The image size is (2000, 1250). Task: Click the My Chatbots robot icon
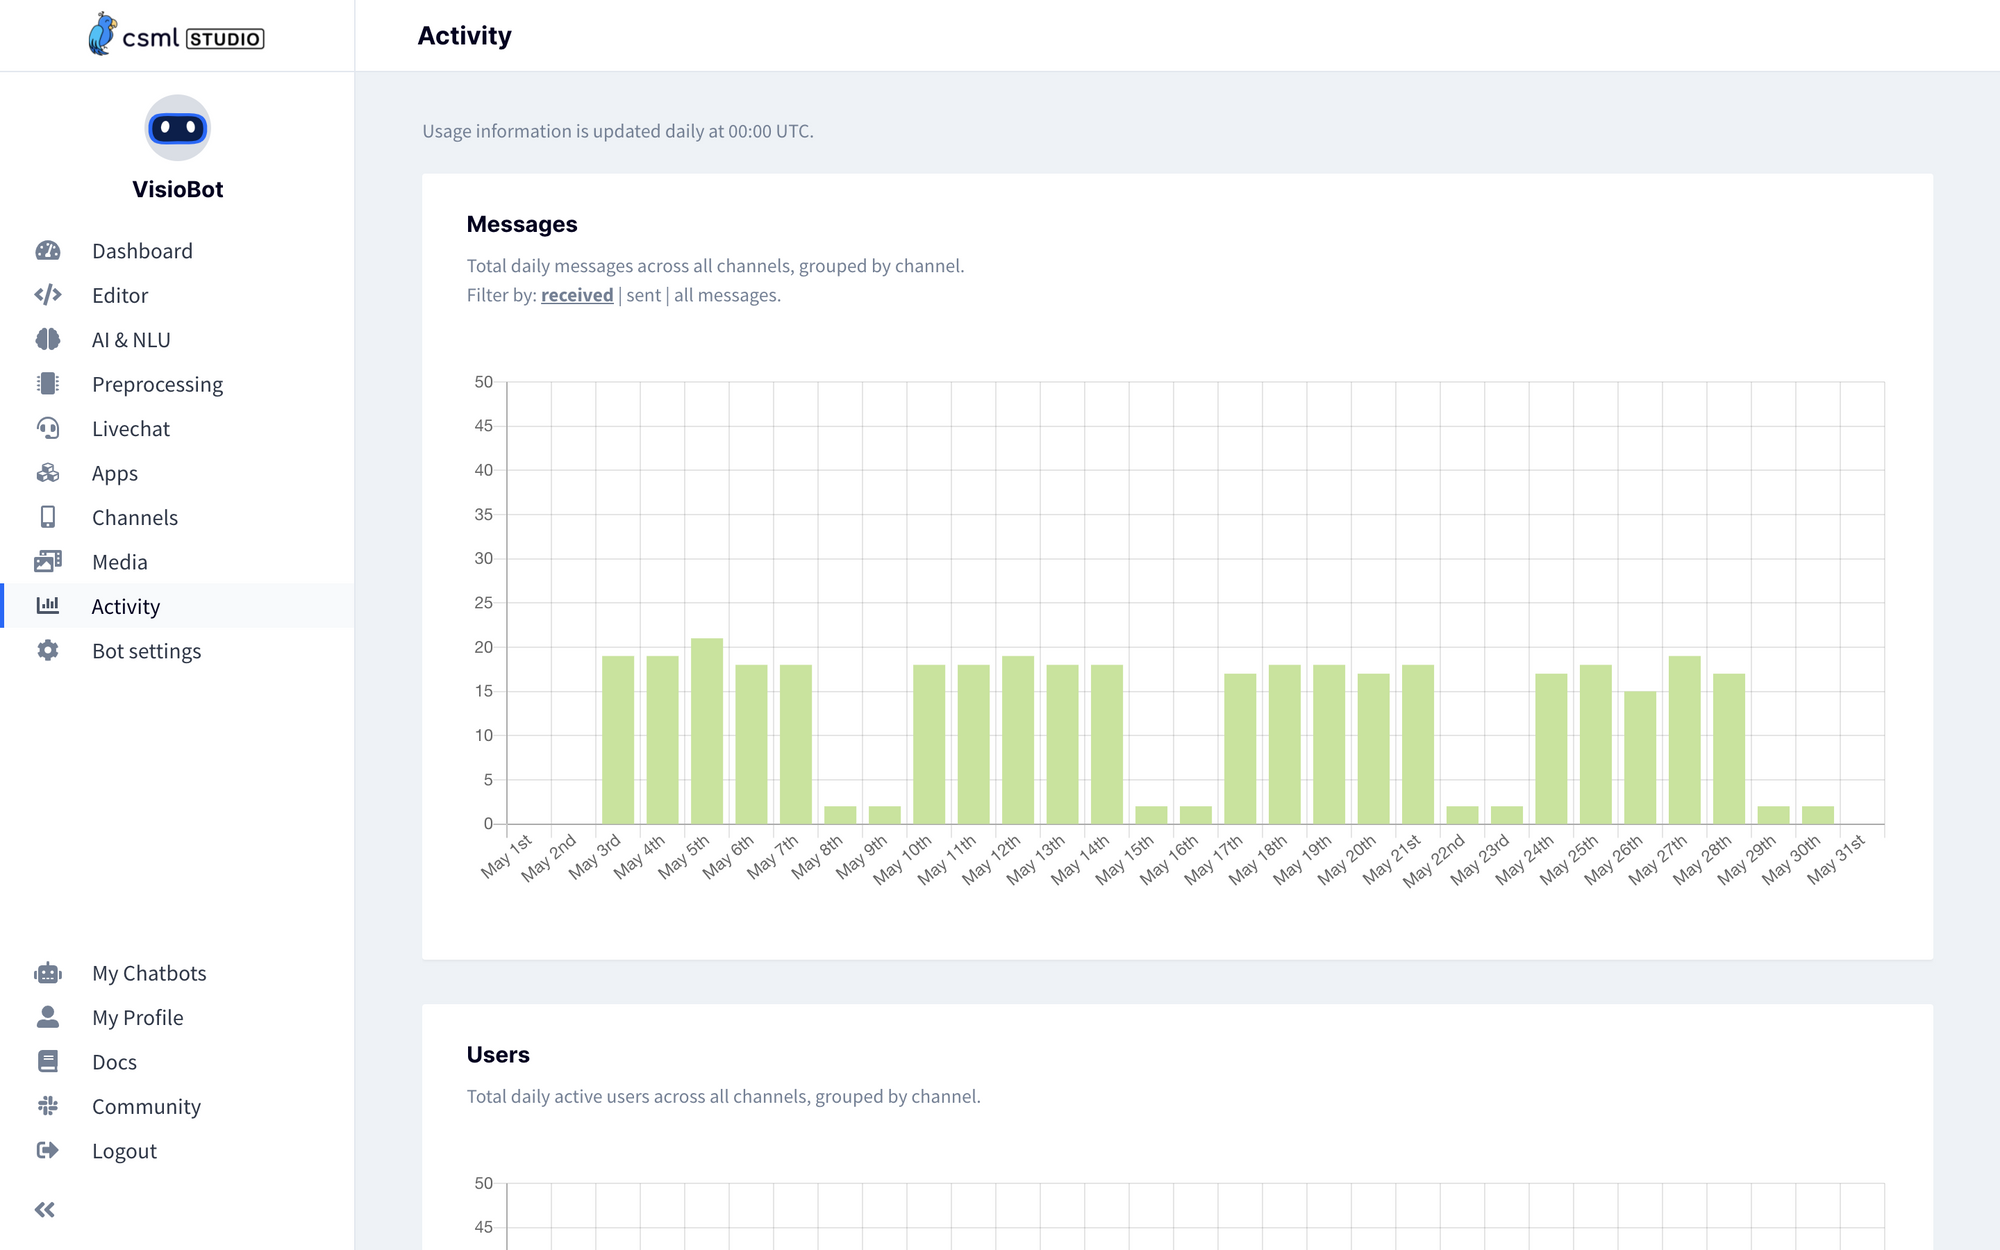(48, 973)
